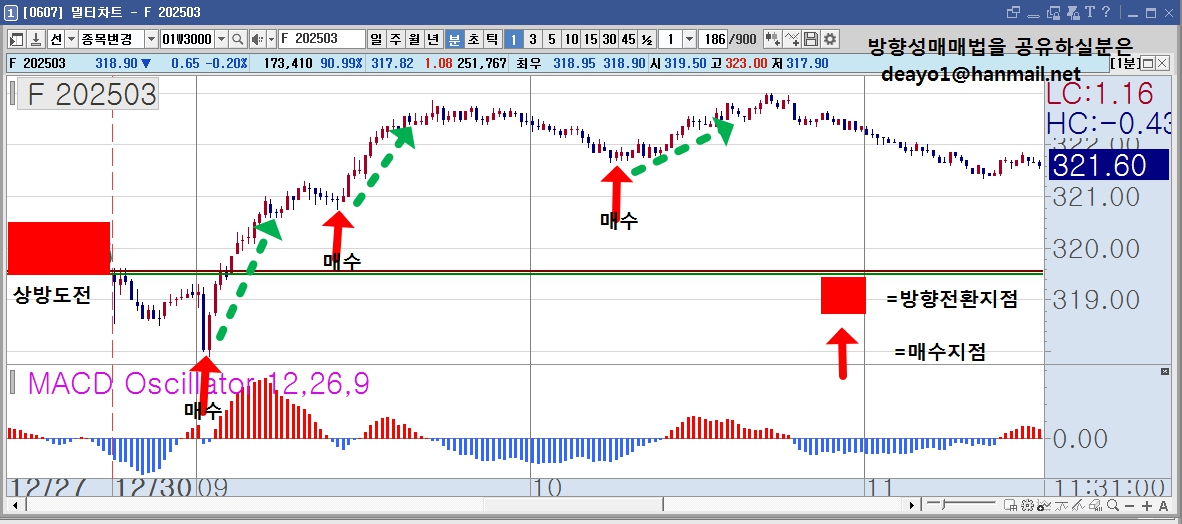Click the eraser icon in bottom bar
This screenshot has height=524, width=1182.
pos(1095,505)
